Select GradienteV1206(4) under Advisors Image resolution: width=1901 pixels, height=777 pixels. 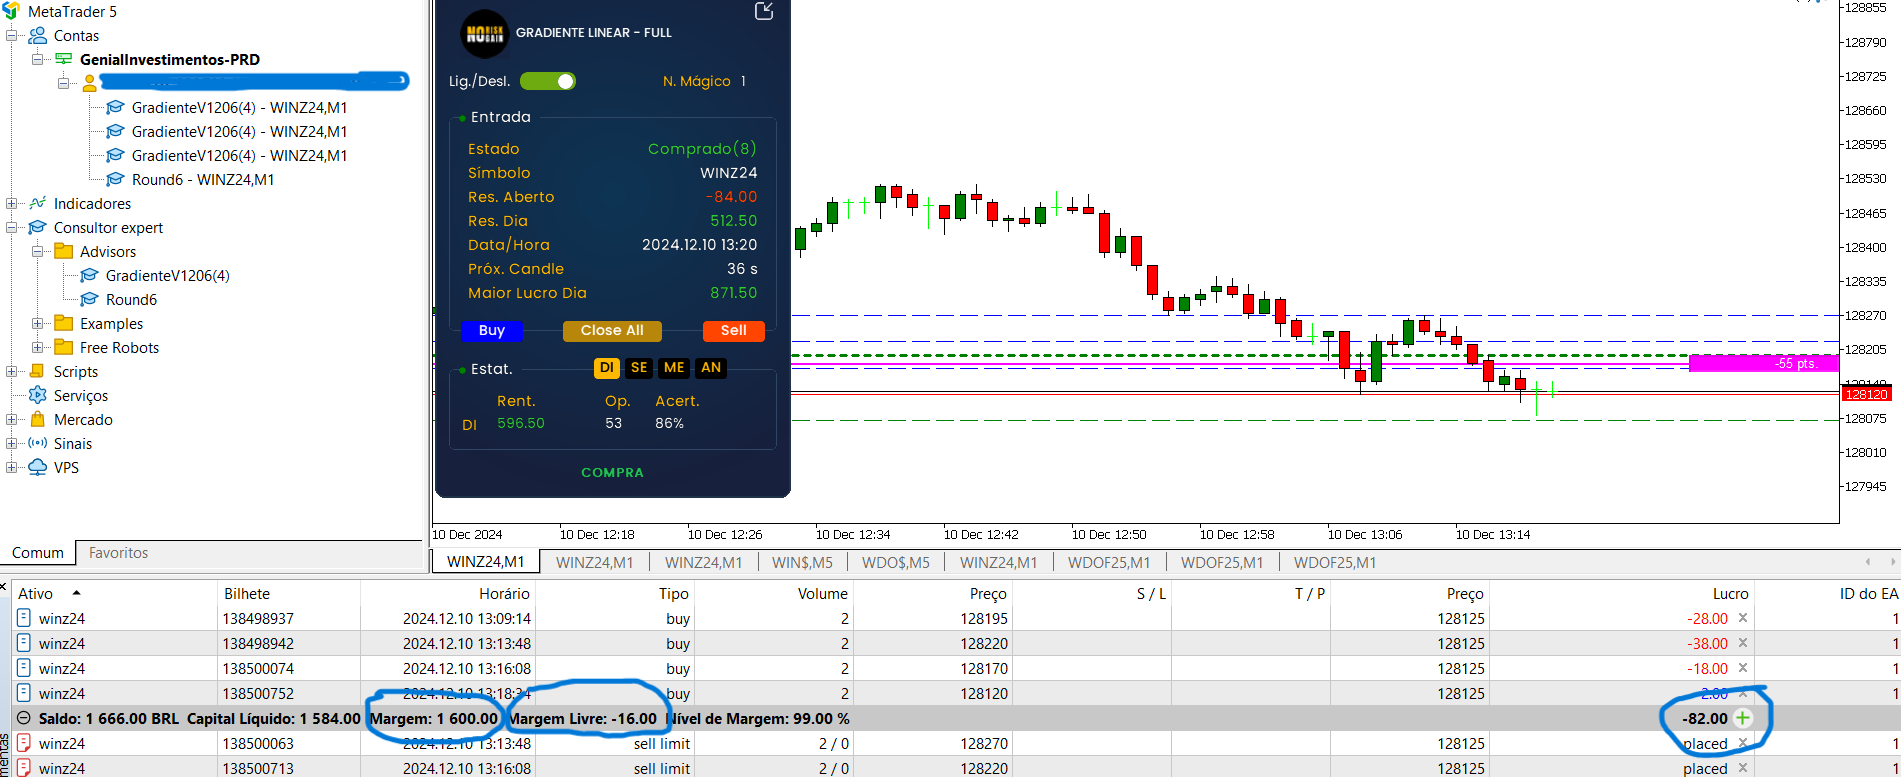(168, 275)
